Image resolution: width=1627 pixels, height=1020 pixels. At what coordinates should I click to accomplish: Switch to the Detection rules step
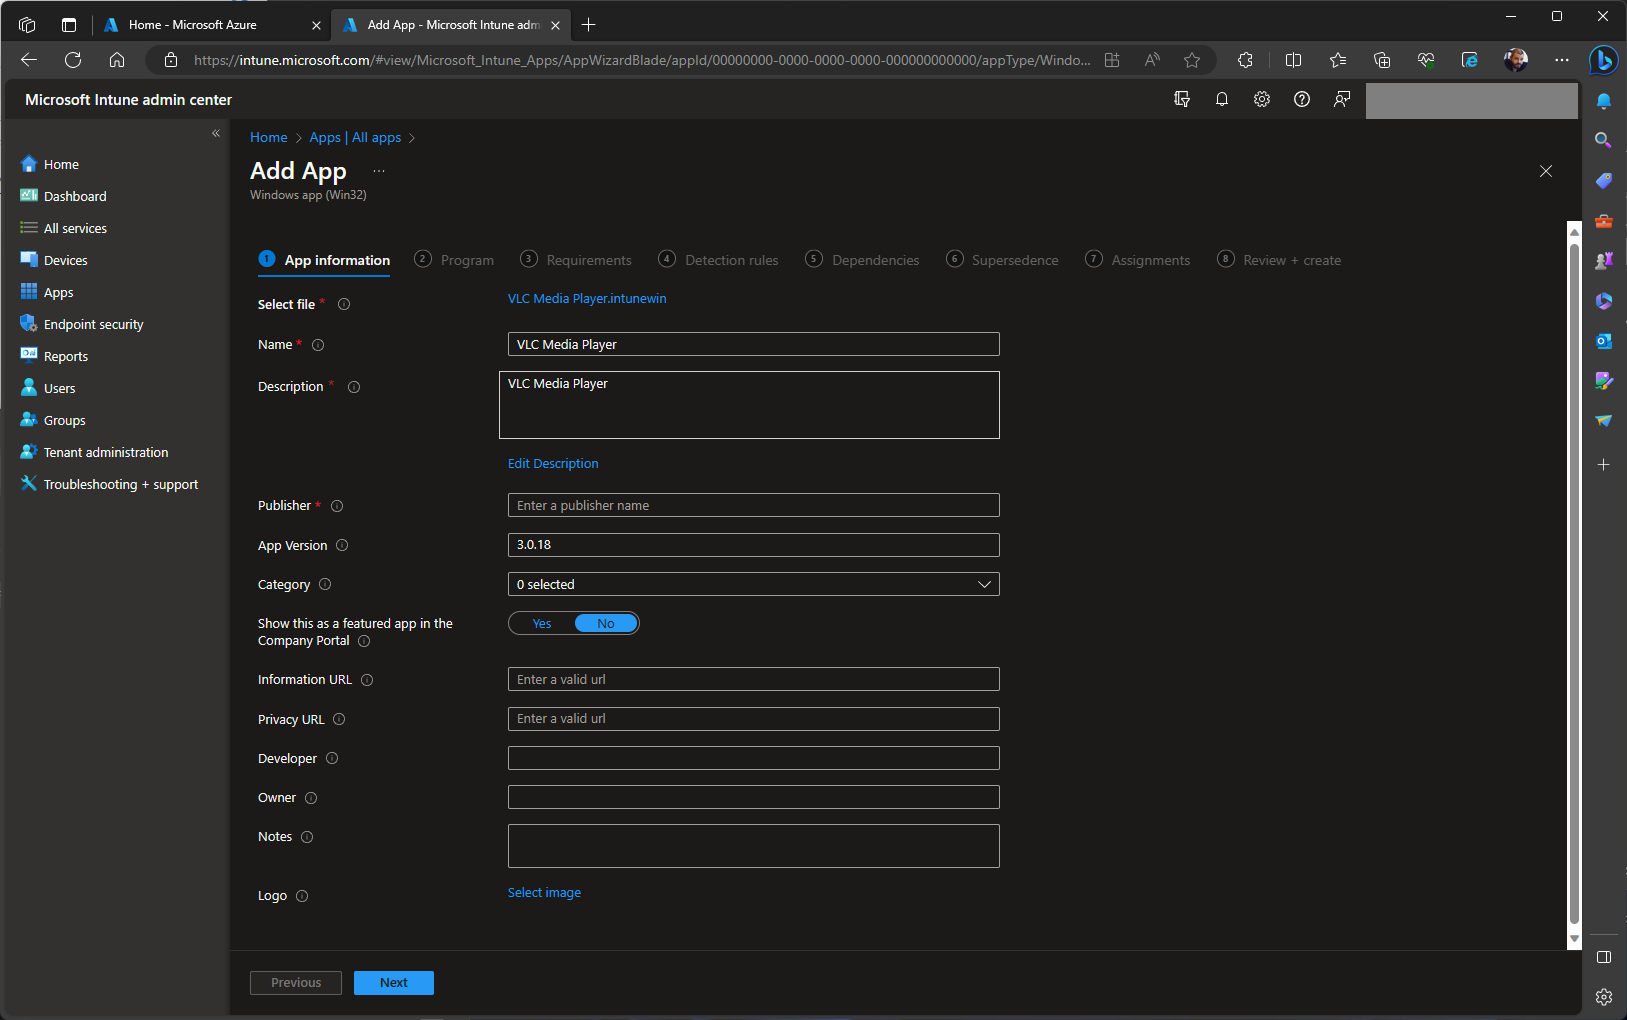(x=718, y=260)
